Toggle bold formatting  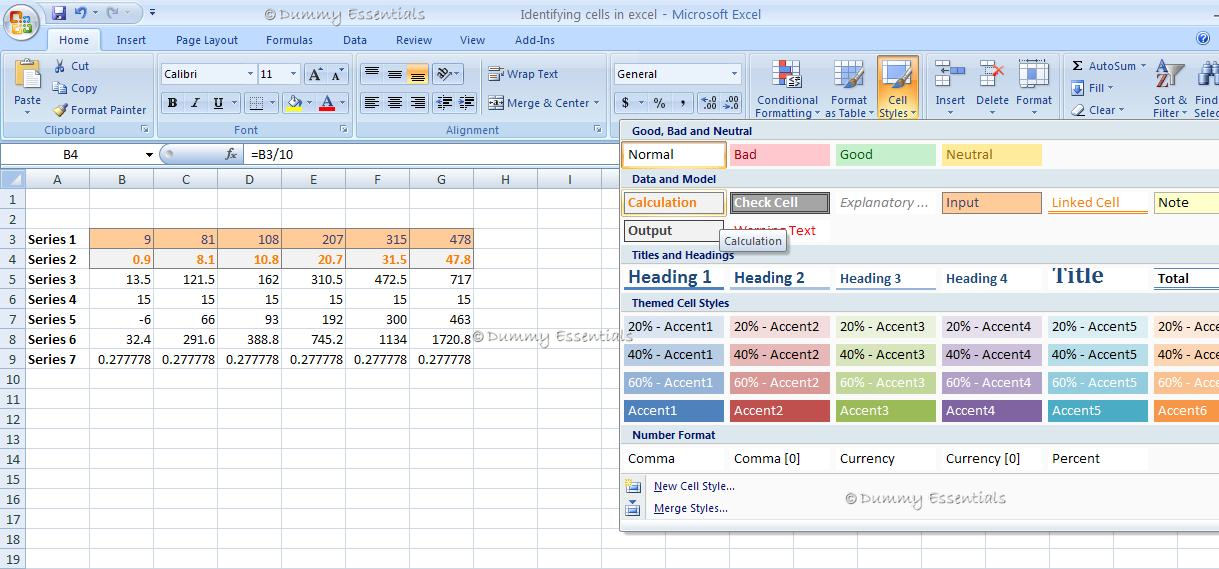click(172, 103)
